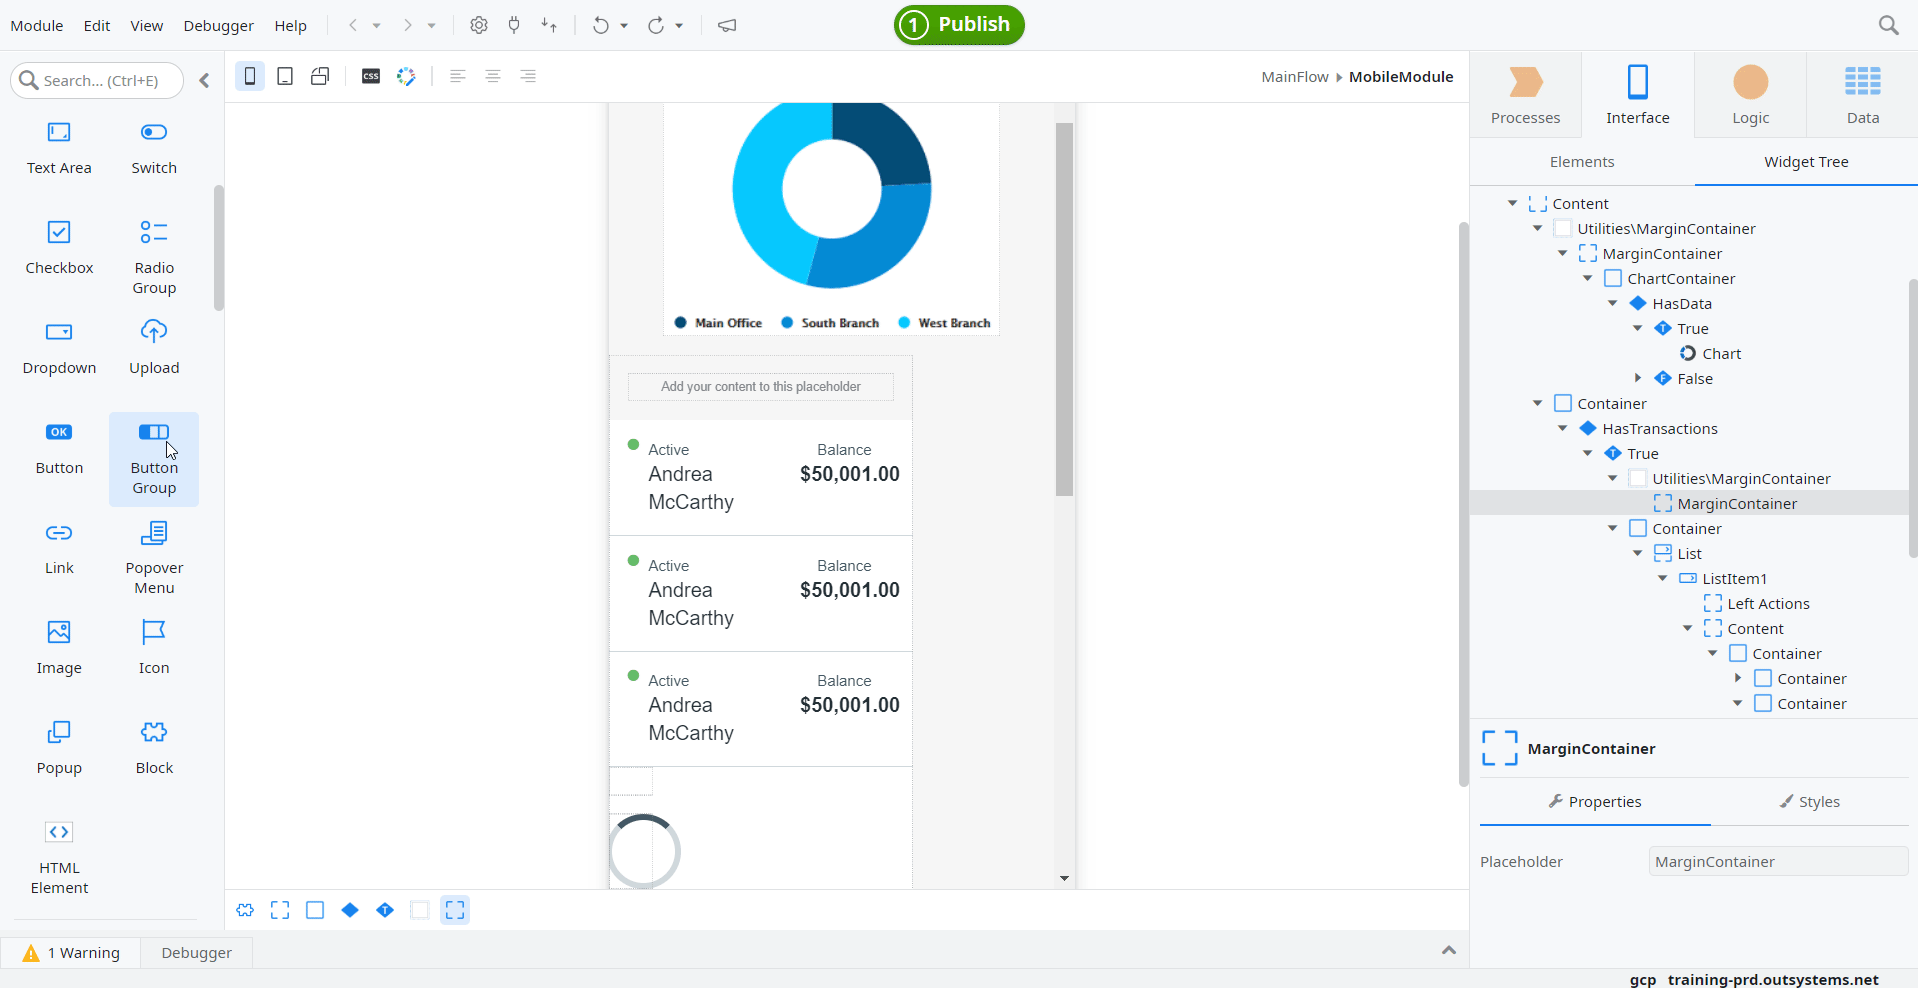Switch to the Elements tab
Screen dimensions: 1919x989
click(x=1582, y=162)
